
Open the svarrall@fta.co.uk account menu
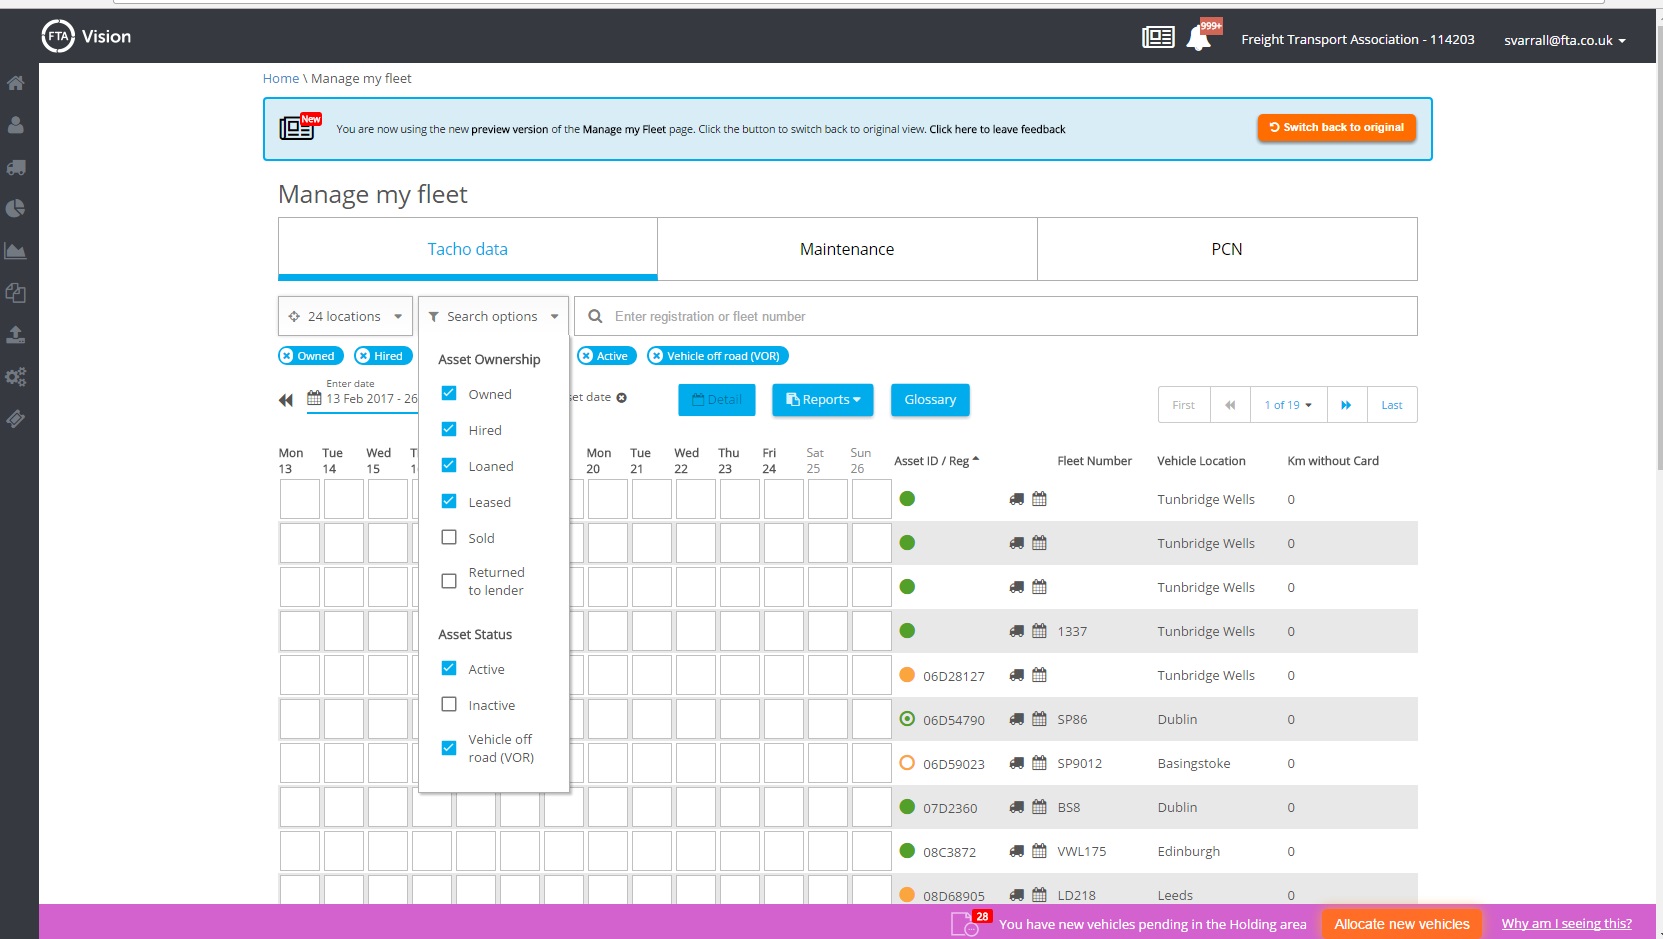click(x=1564, y=40)
